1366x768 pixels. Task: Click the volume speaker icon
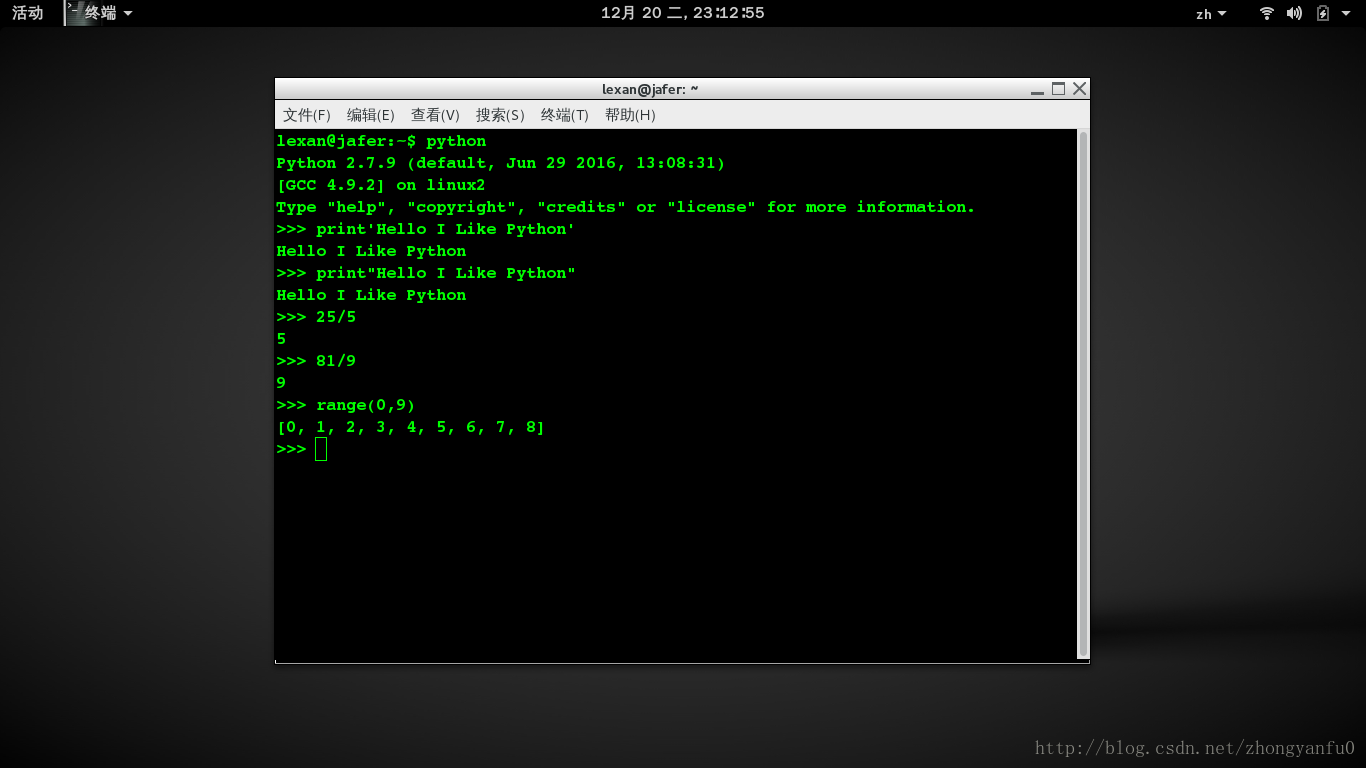click(1294, 13)
